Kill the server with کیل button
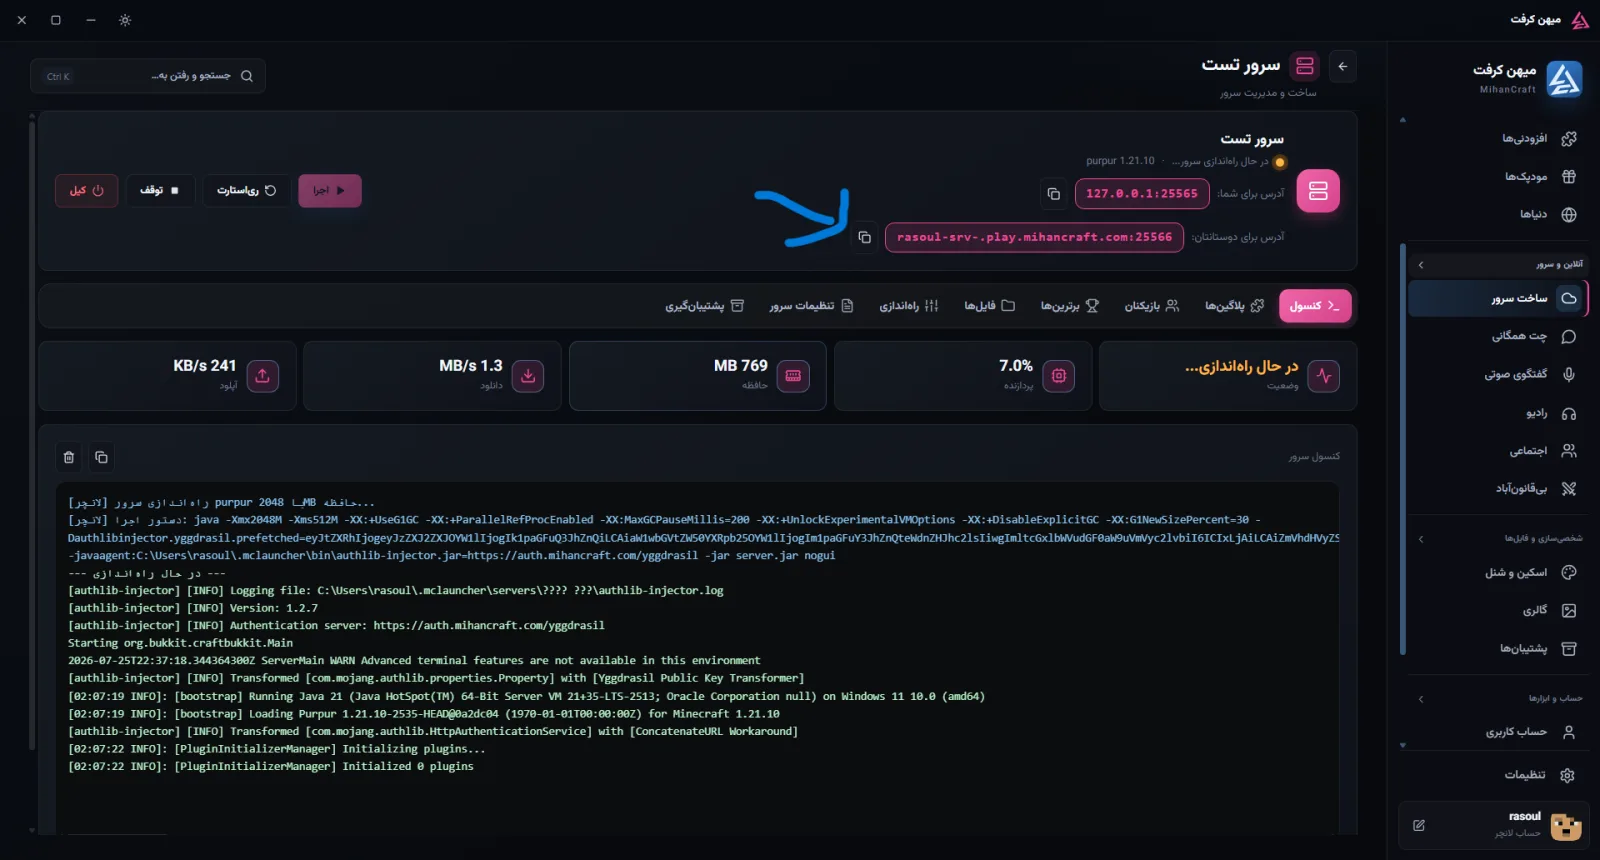 point(87,191)
